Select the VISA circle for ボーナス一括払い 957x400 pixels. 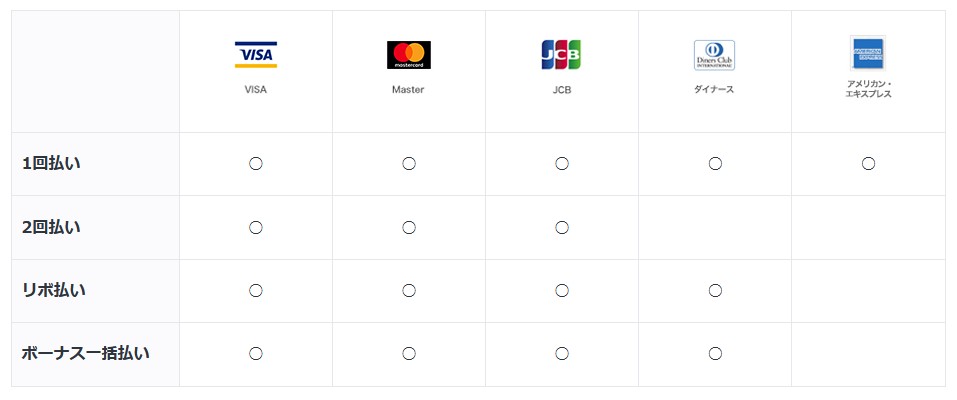(256, 354)
